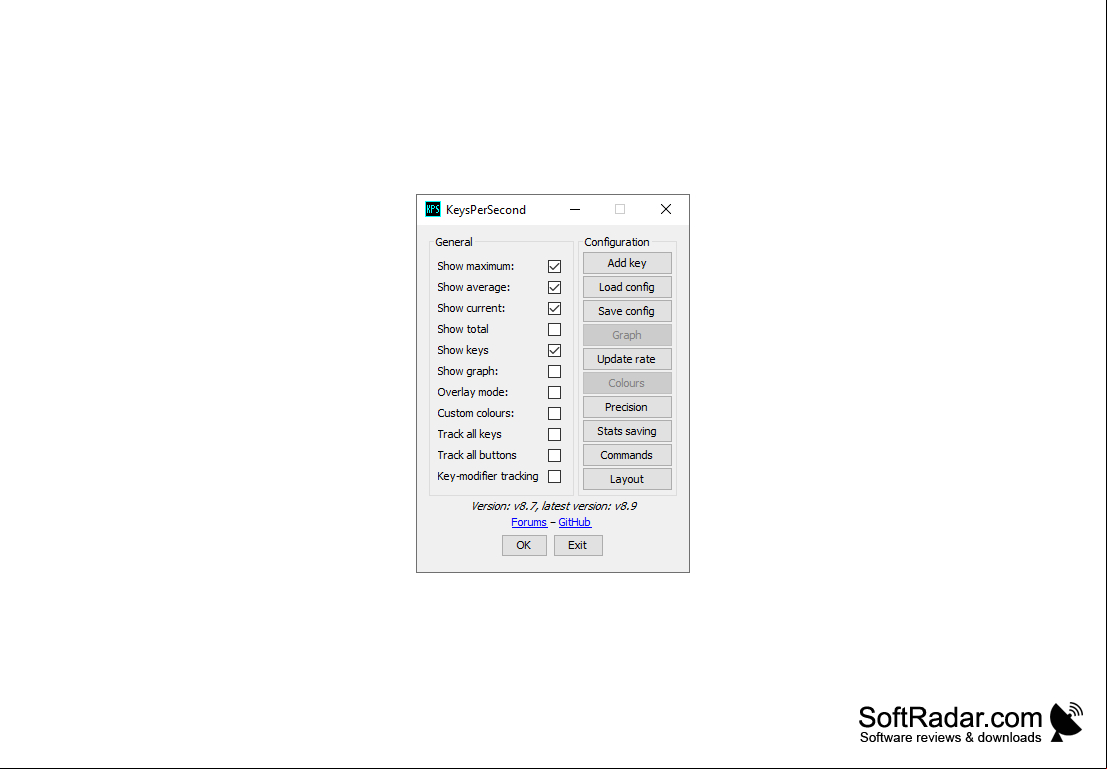This screenshot has height=769, width=1107.
Task: Click the Add key button
Action: (627, 263)
